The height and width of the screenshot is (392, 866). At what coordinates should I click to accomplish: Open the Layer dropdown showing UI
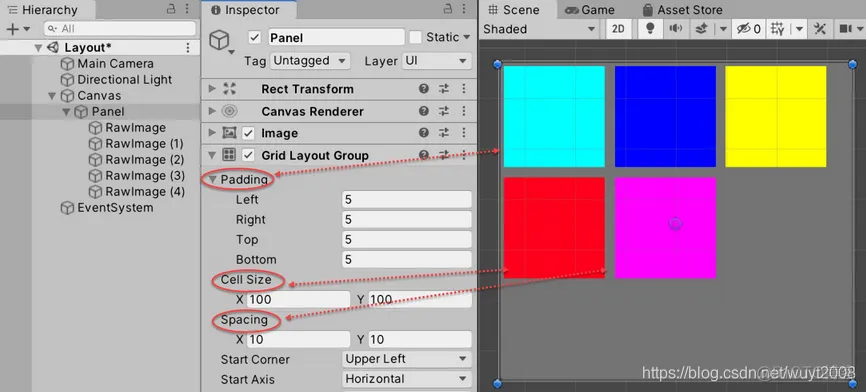pyautogui.click(x=436, y=61)
